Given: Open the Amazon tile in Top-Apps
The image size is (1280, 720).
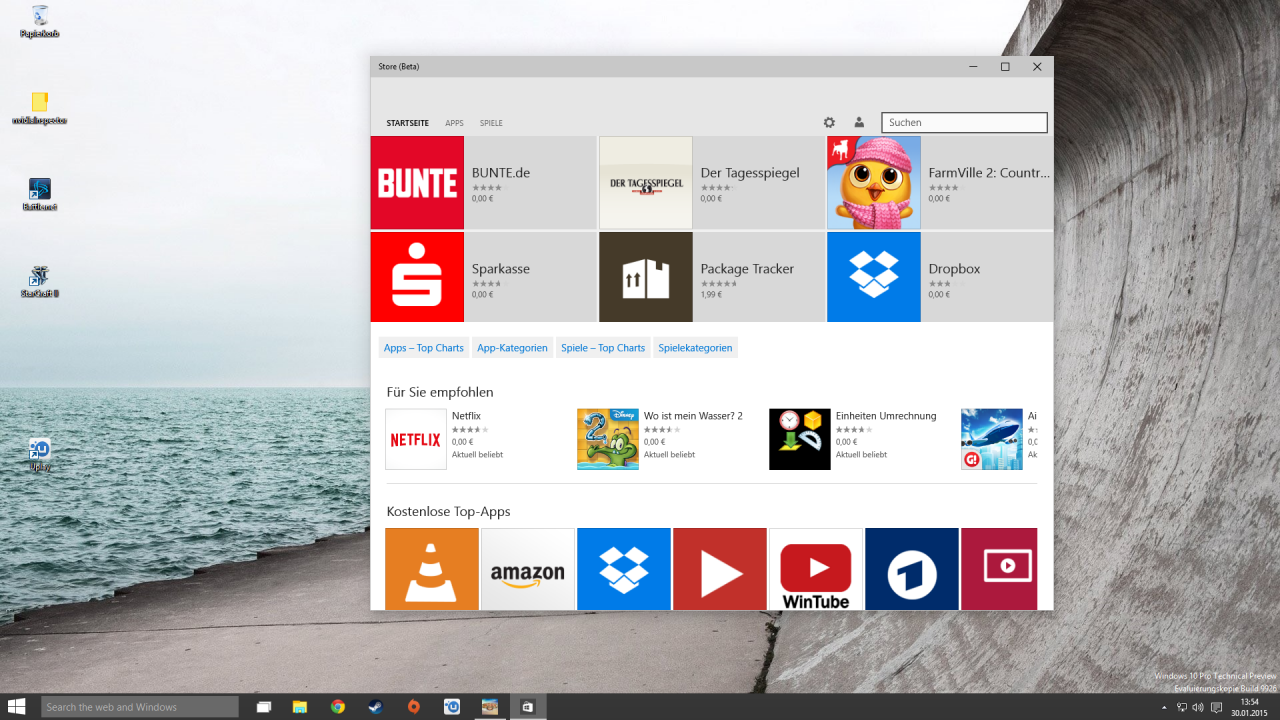Looking at the screenshot, I should (x=528, y=569).
